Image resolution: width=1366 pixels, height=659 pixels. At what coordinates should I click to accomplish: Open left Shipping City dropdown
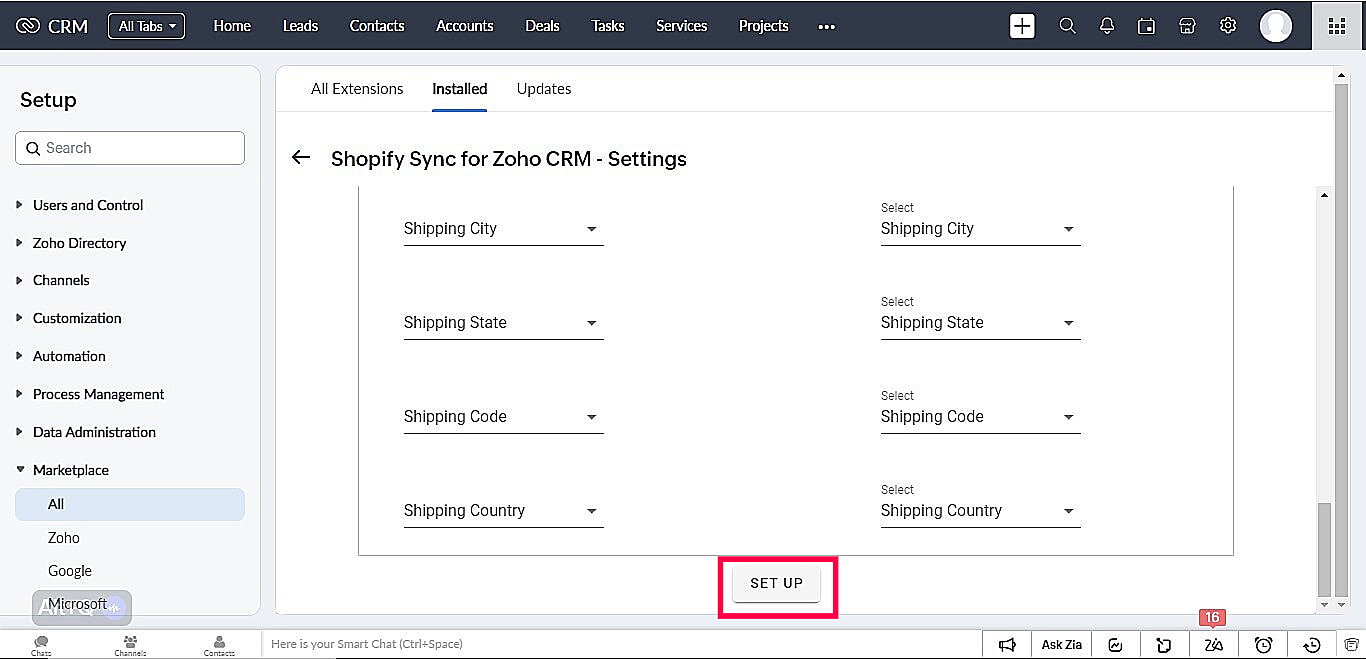pyautogui.click(x=503, y=229)
